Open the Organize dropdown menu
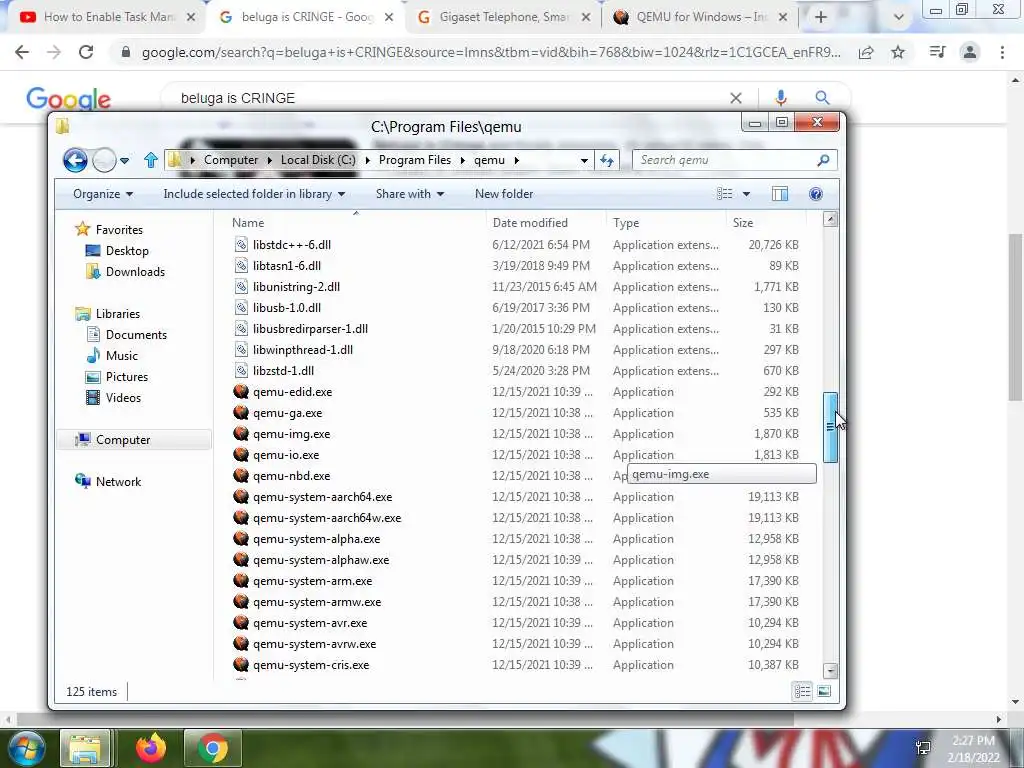 coord(103,194)
